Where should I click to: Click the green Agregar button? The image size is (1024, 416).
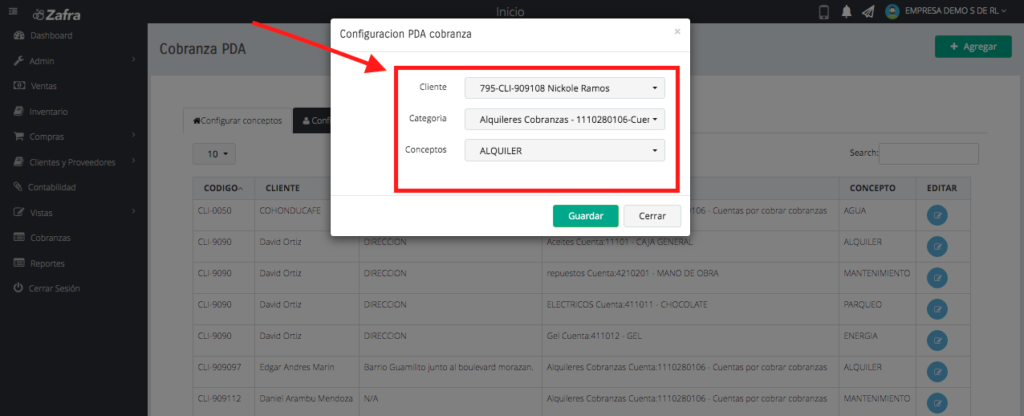(973, 46)
